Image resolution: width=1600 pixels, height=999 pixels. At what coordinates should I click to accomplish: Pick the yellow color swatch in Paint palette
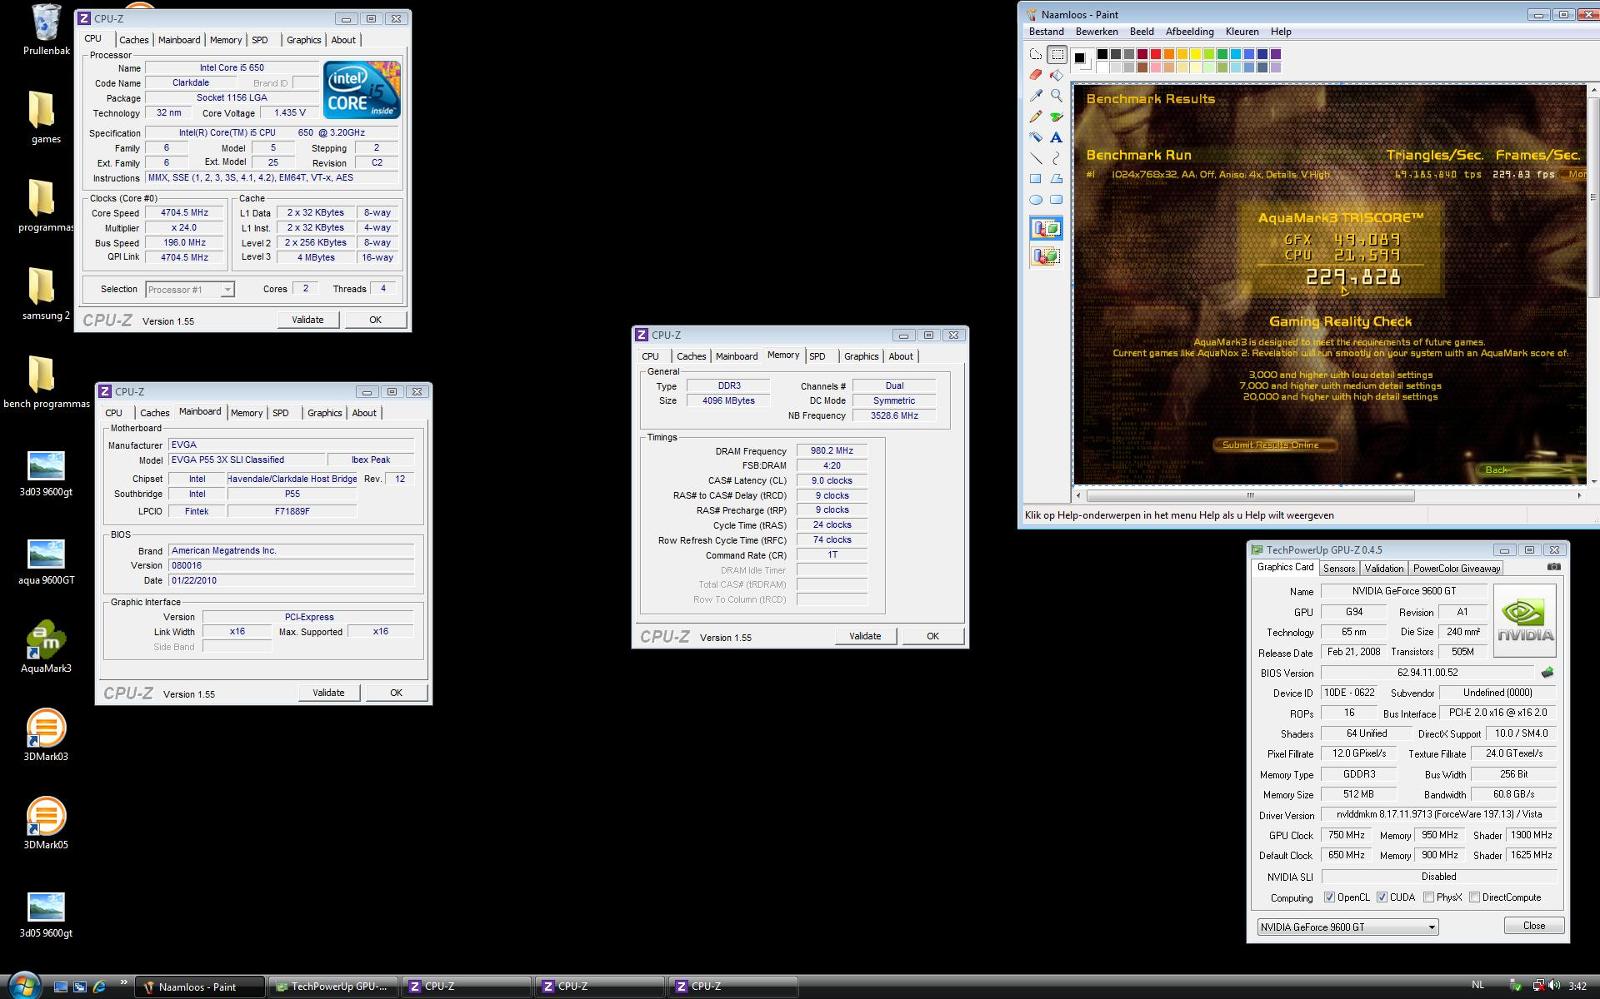[1195, 54]
